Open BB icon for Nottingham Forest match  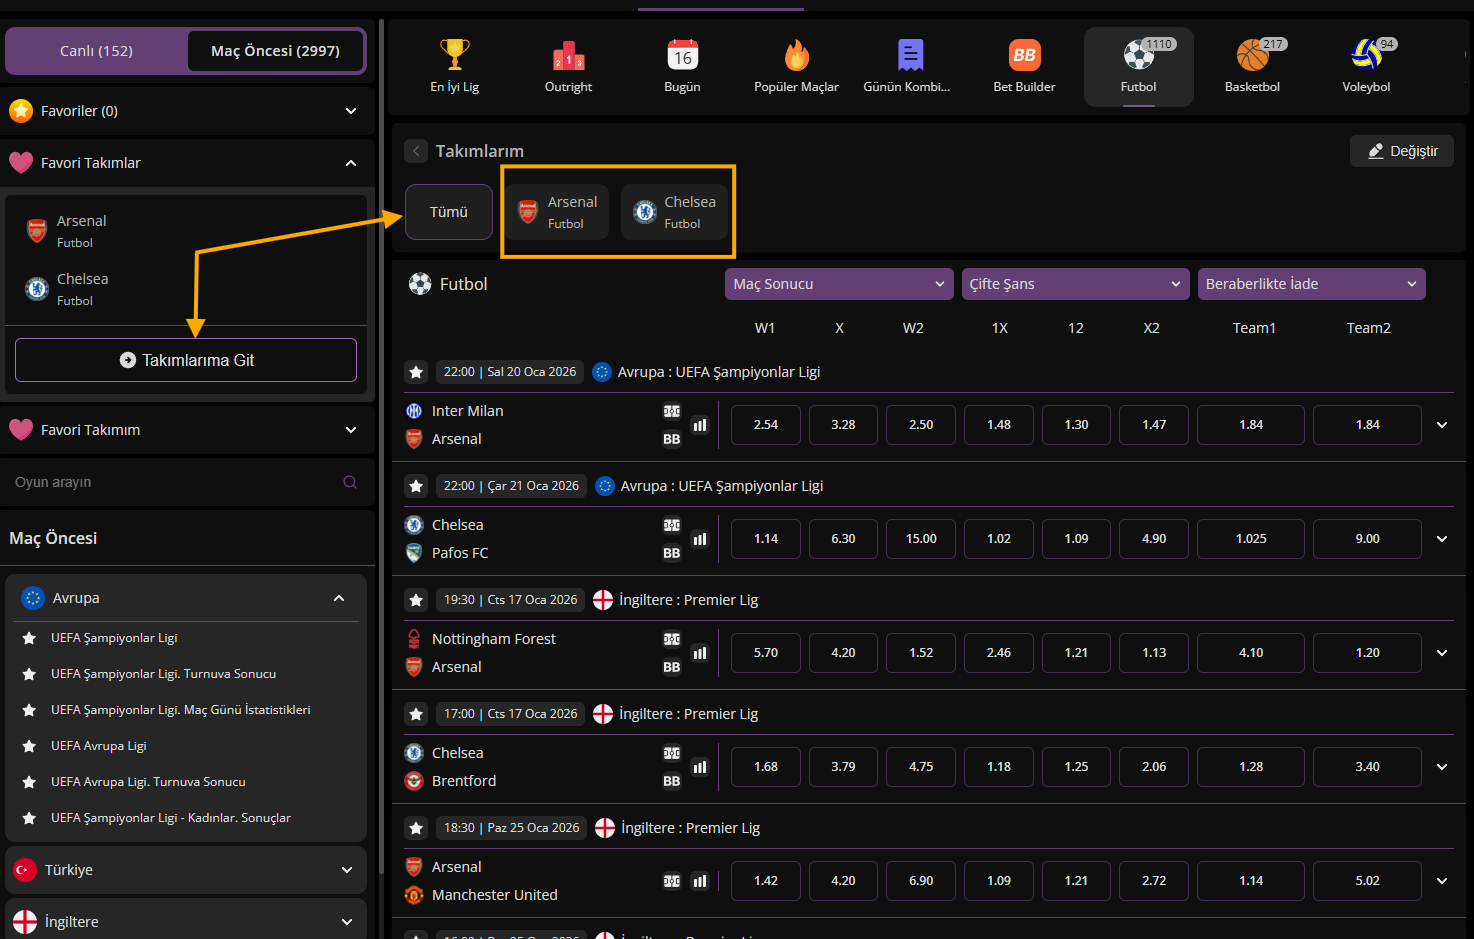672,667
